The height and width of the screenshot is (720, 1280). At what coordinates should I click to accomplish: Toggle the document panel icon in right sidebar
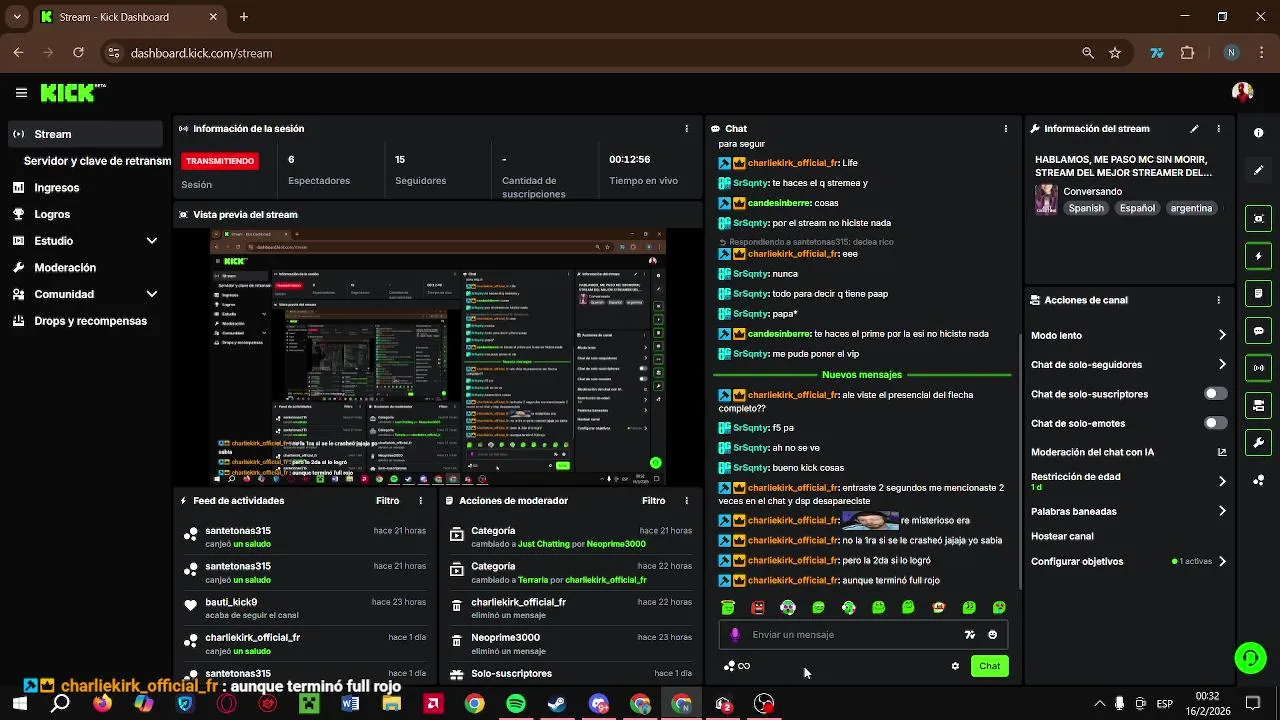coord(1258,293)
